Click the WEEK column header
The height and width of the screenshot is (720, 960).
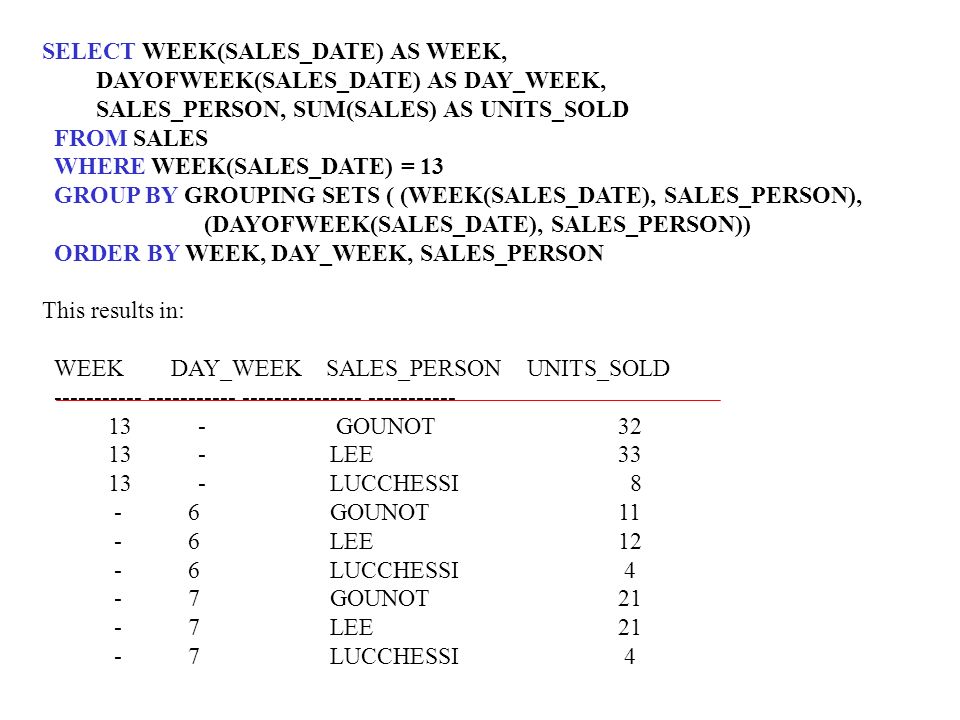point(89,369)
